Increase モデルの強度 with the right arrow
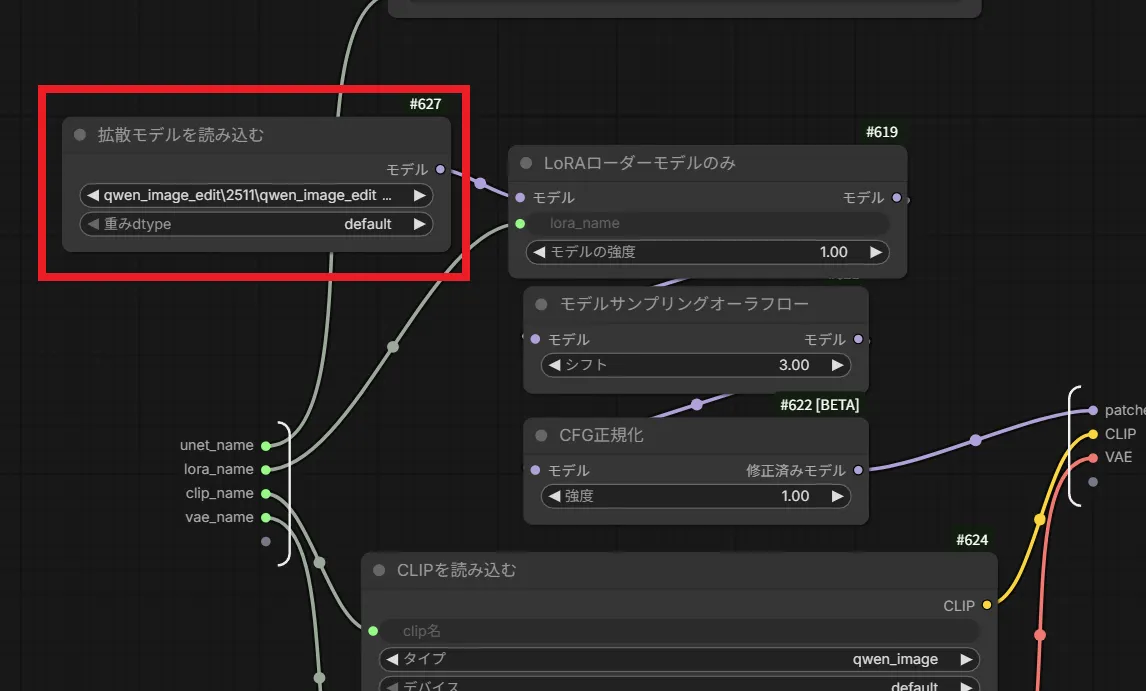 (875, 252)
